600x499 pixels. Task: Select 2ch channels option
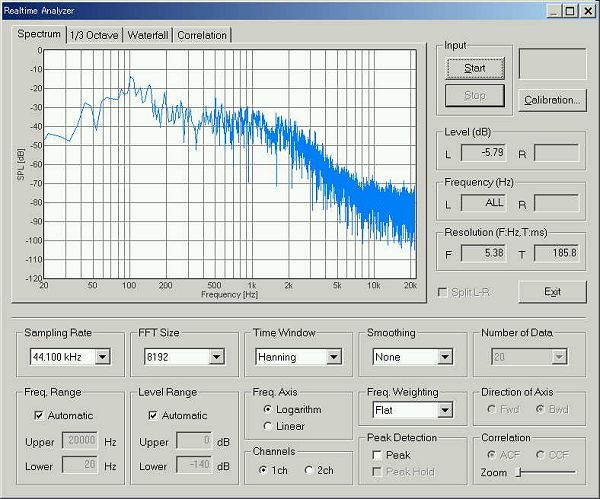point(309,470)
